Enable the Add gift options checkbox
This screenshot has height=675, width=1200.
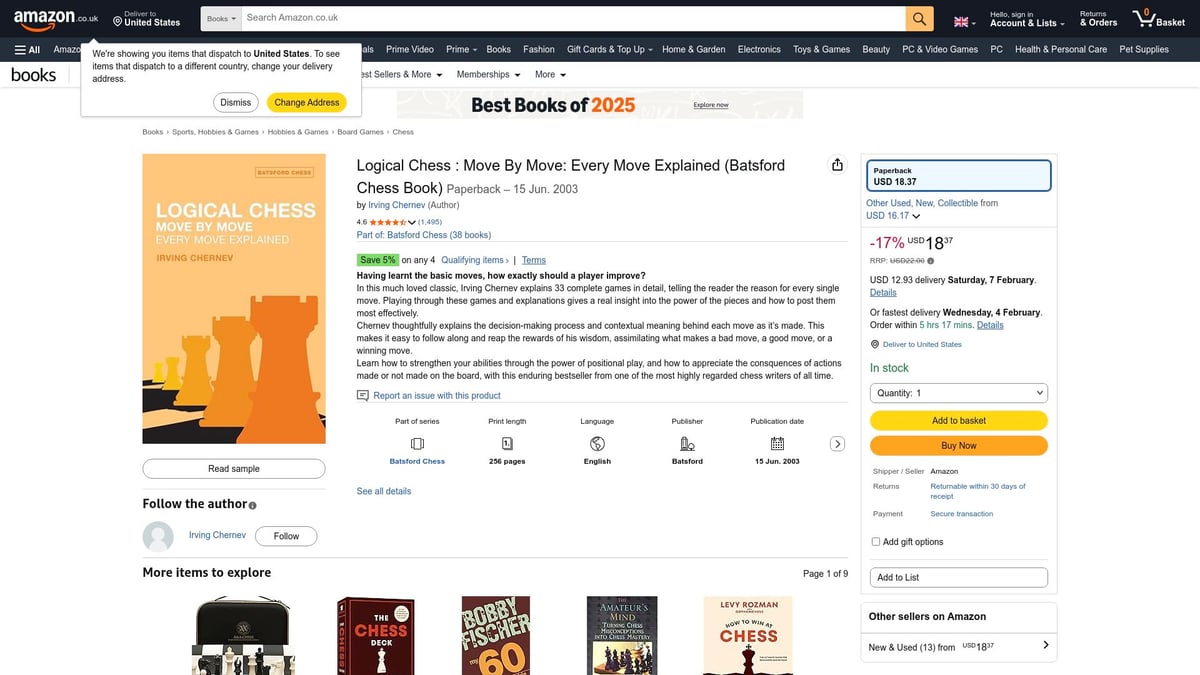[876, 541]
